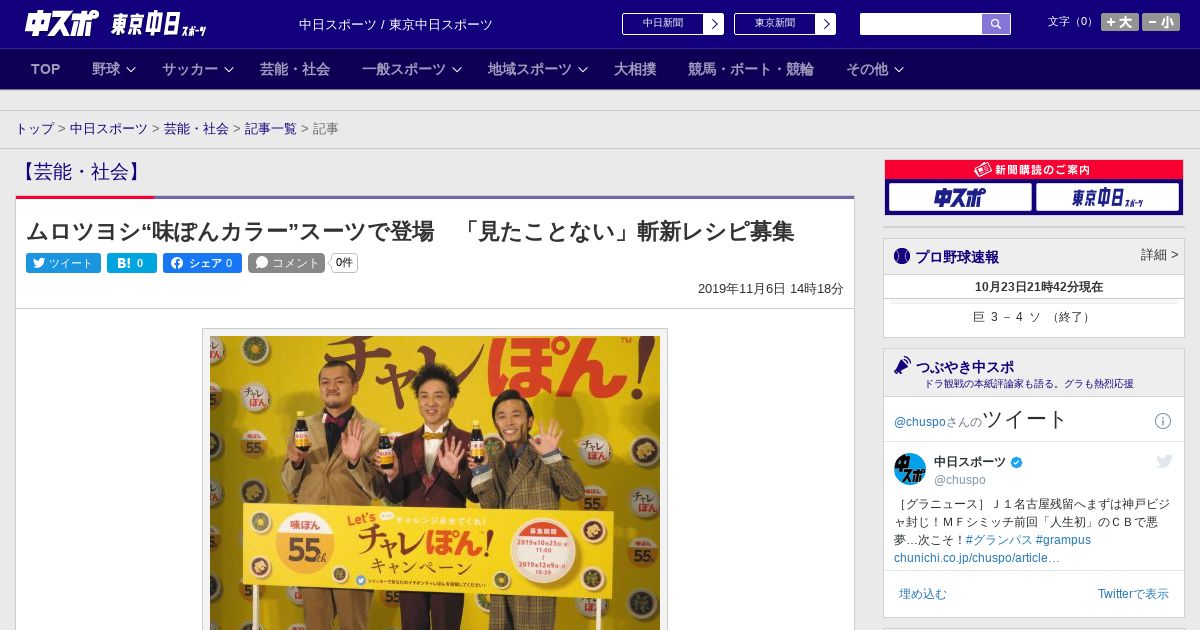Image resolution: width=1200 pixels, height=630 pixels.
Task: Go to TOP in navigation bar
Action: [46, 69]
